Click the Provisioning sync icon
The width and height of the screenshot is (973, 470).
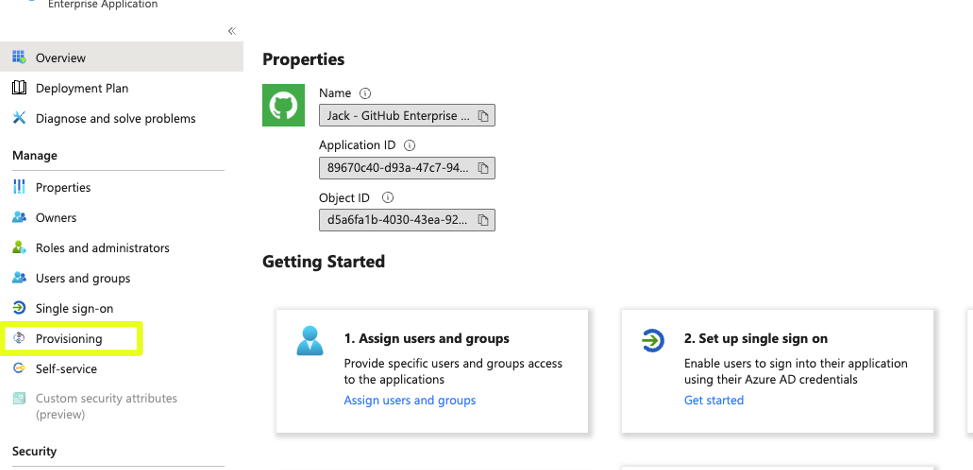tap(19, 338)
